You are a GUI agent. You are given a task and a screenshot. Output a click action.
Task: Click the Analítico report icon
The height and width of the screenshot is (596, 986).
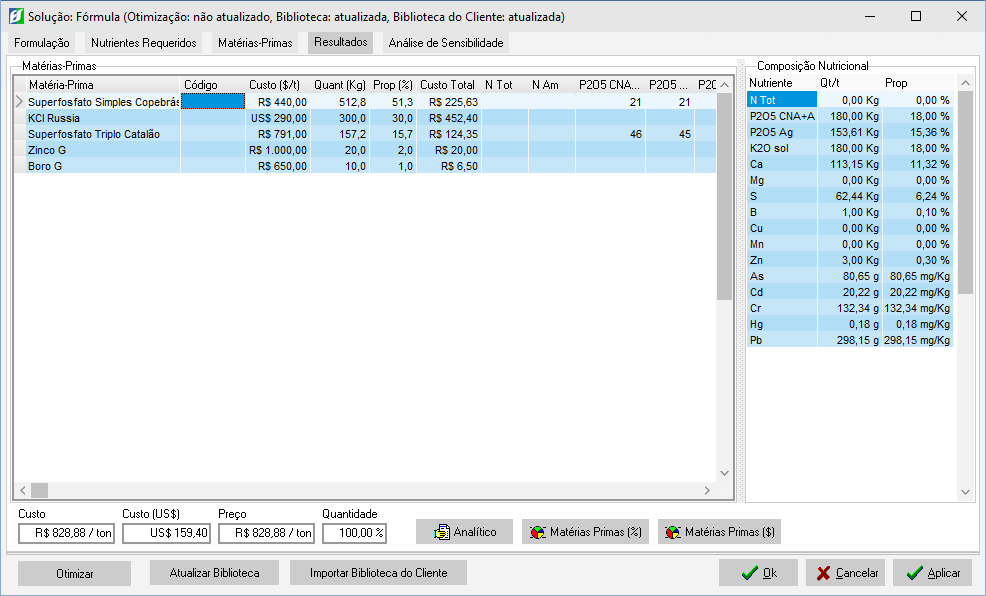pos(441,532)
